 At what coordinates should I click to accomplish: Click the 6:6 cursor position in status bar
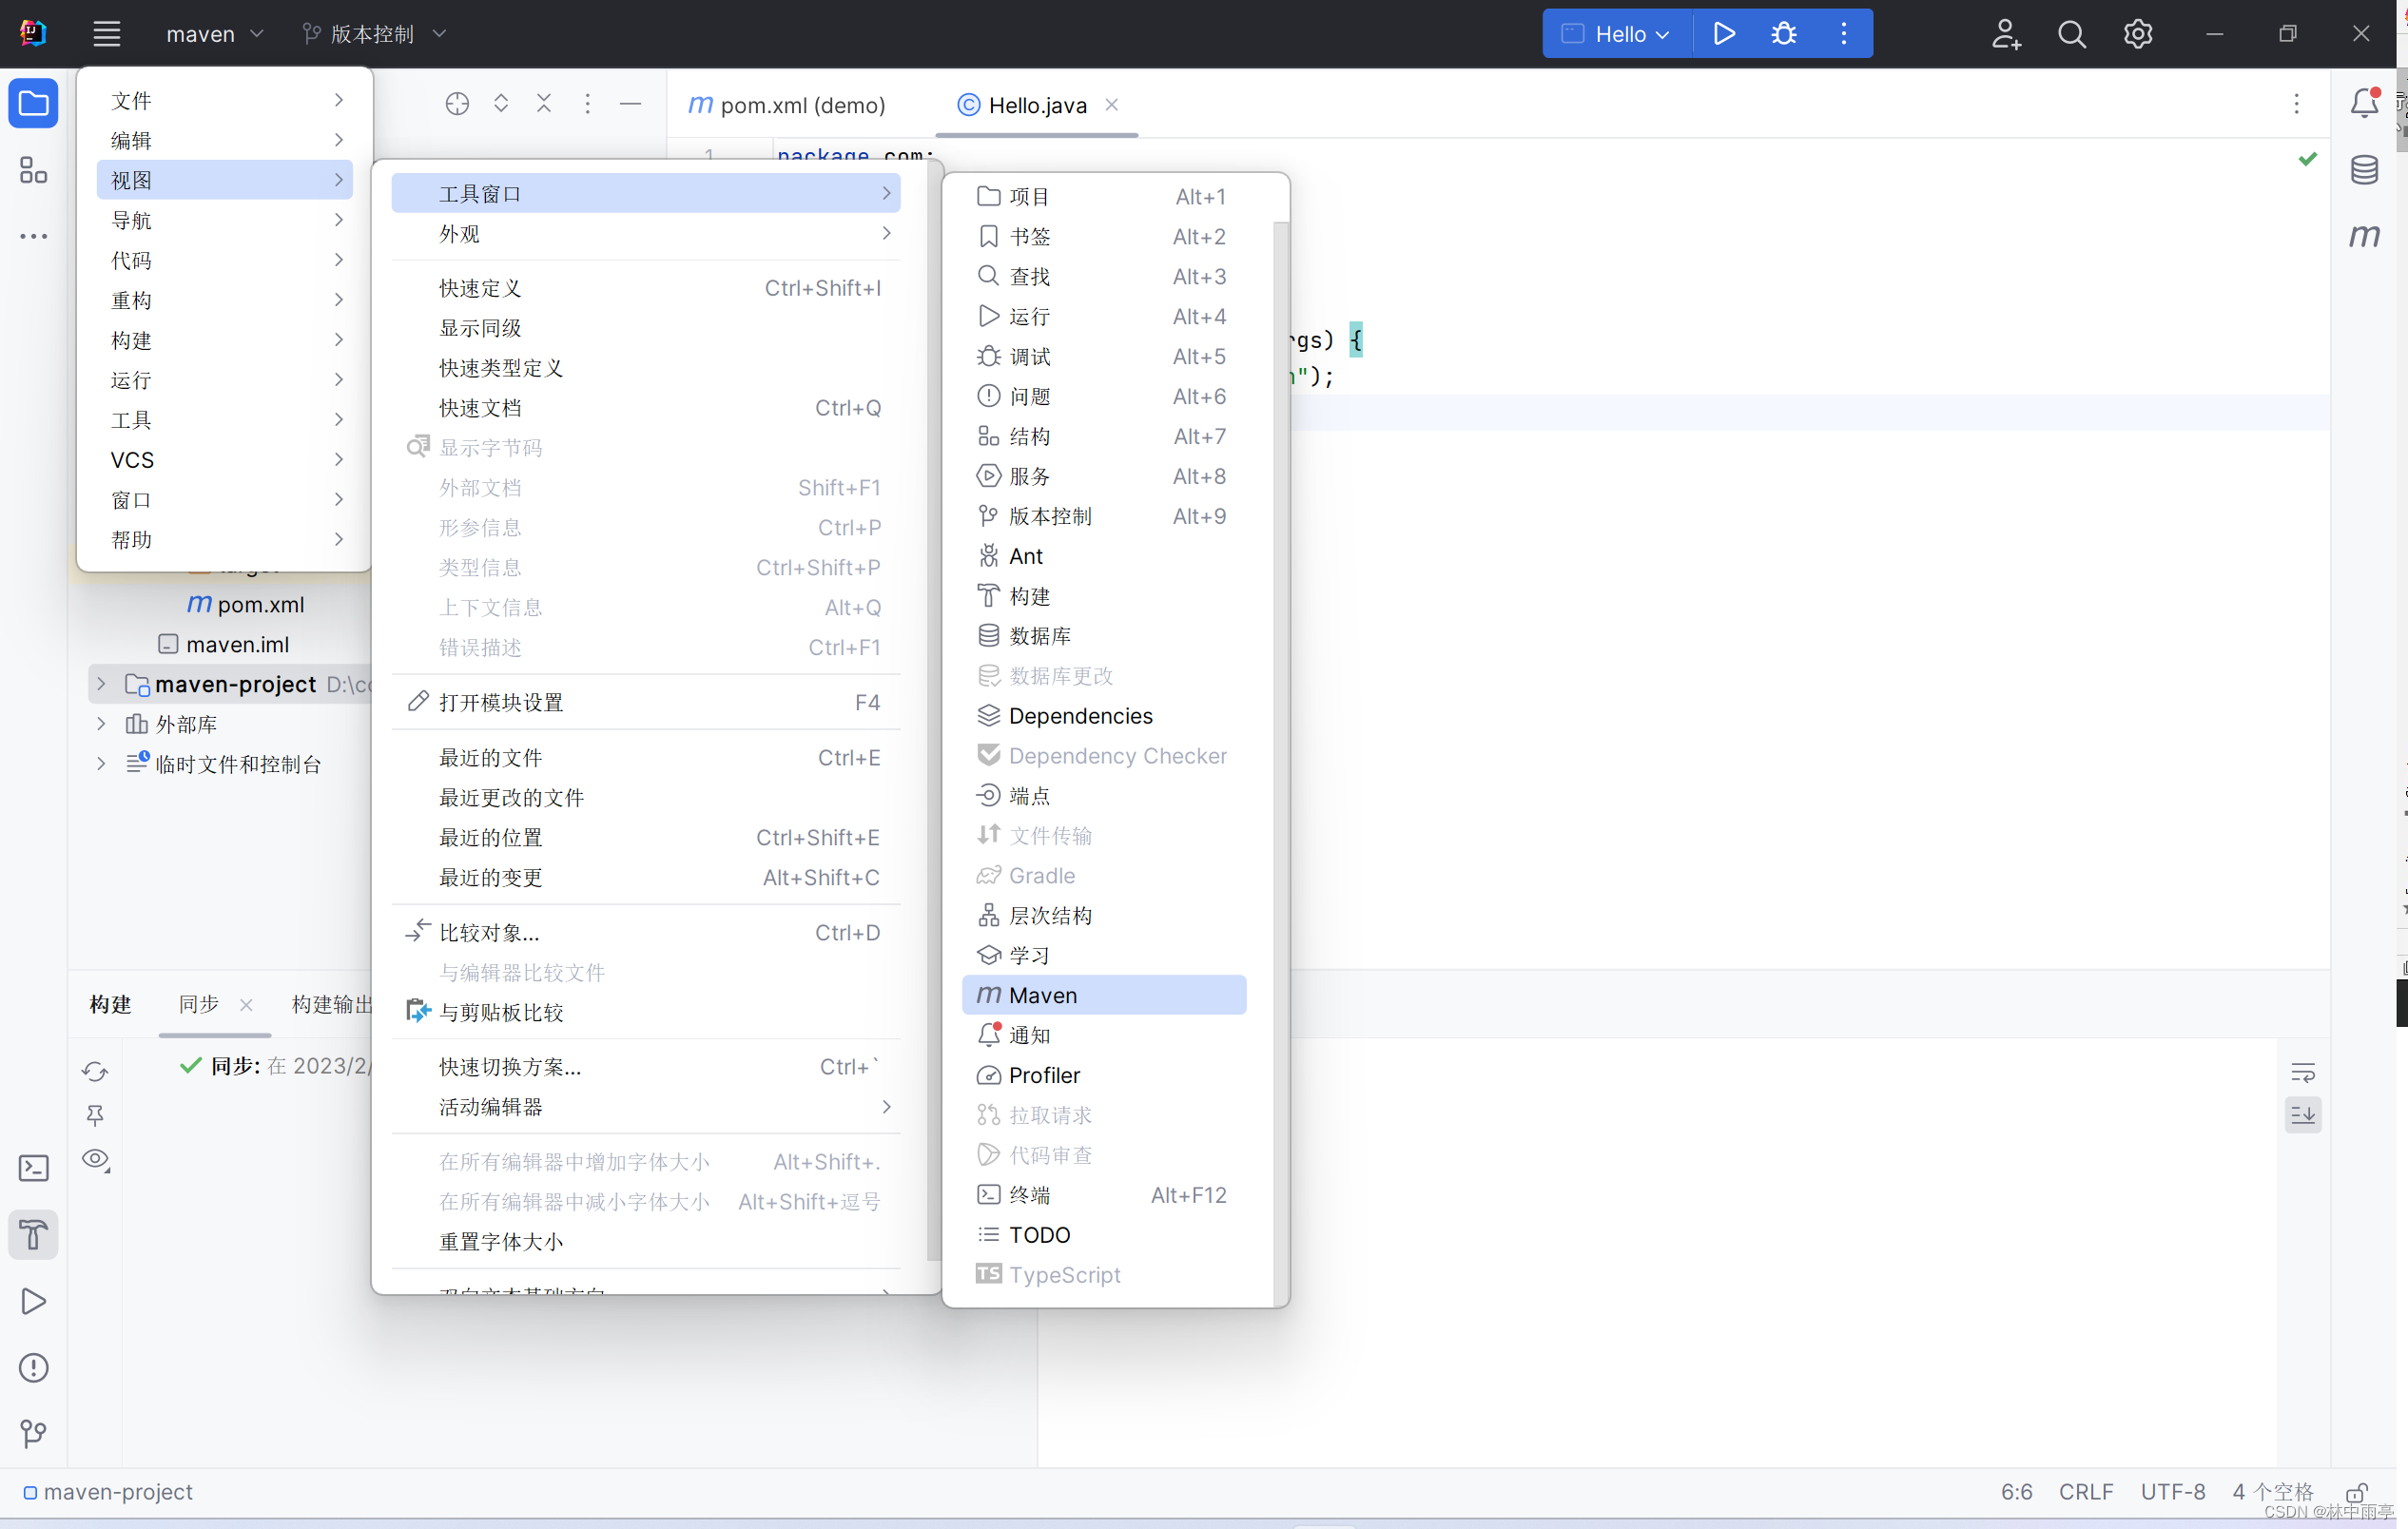(x=2016, y=1491)
